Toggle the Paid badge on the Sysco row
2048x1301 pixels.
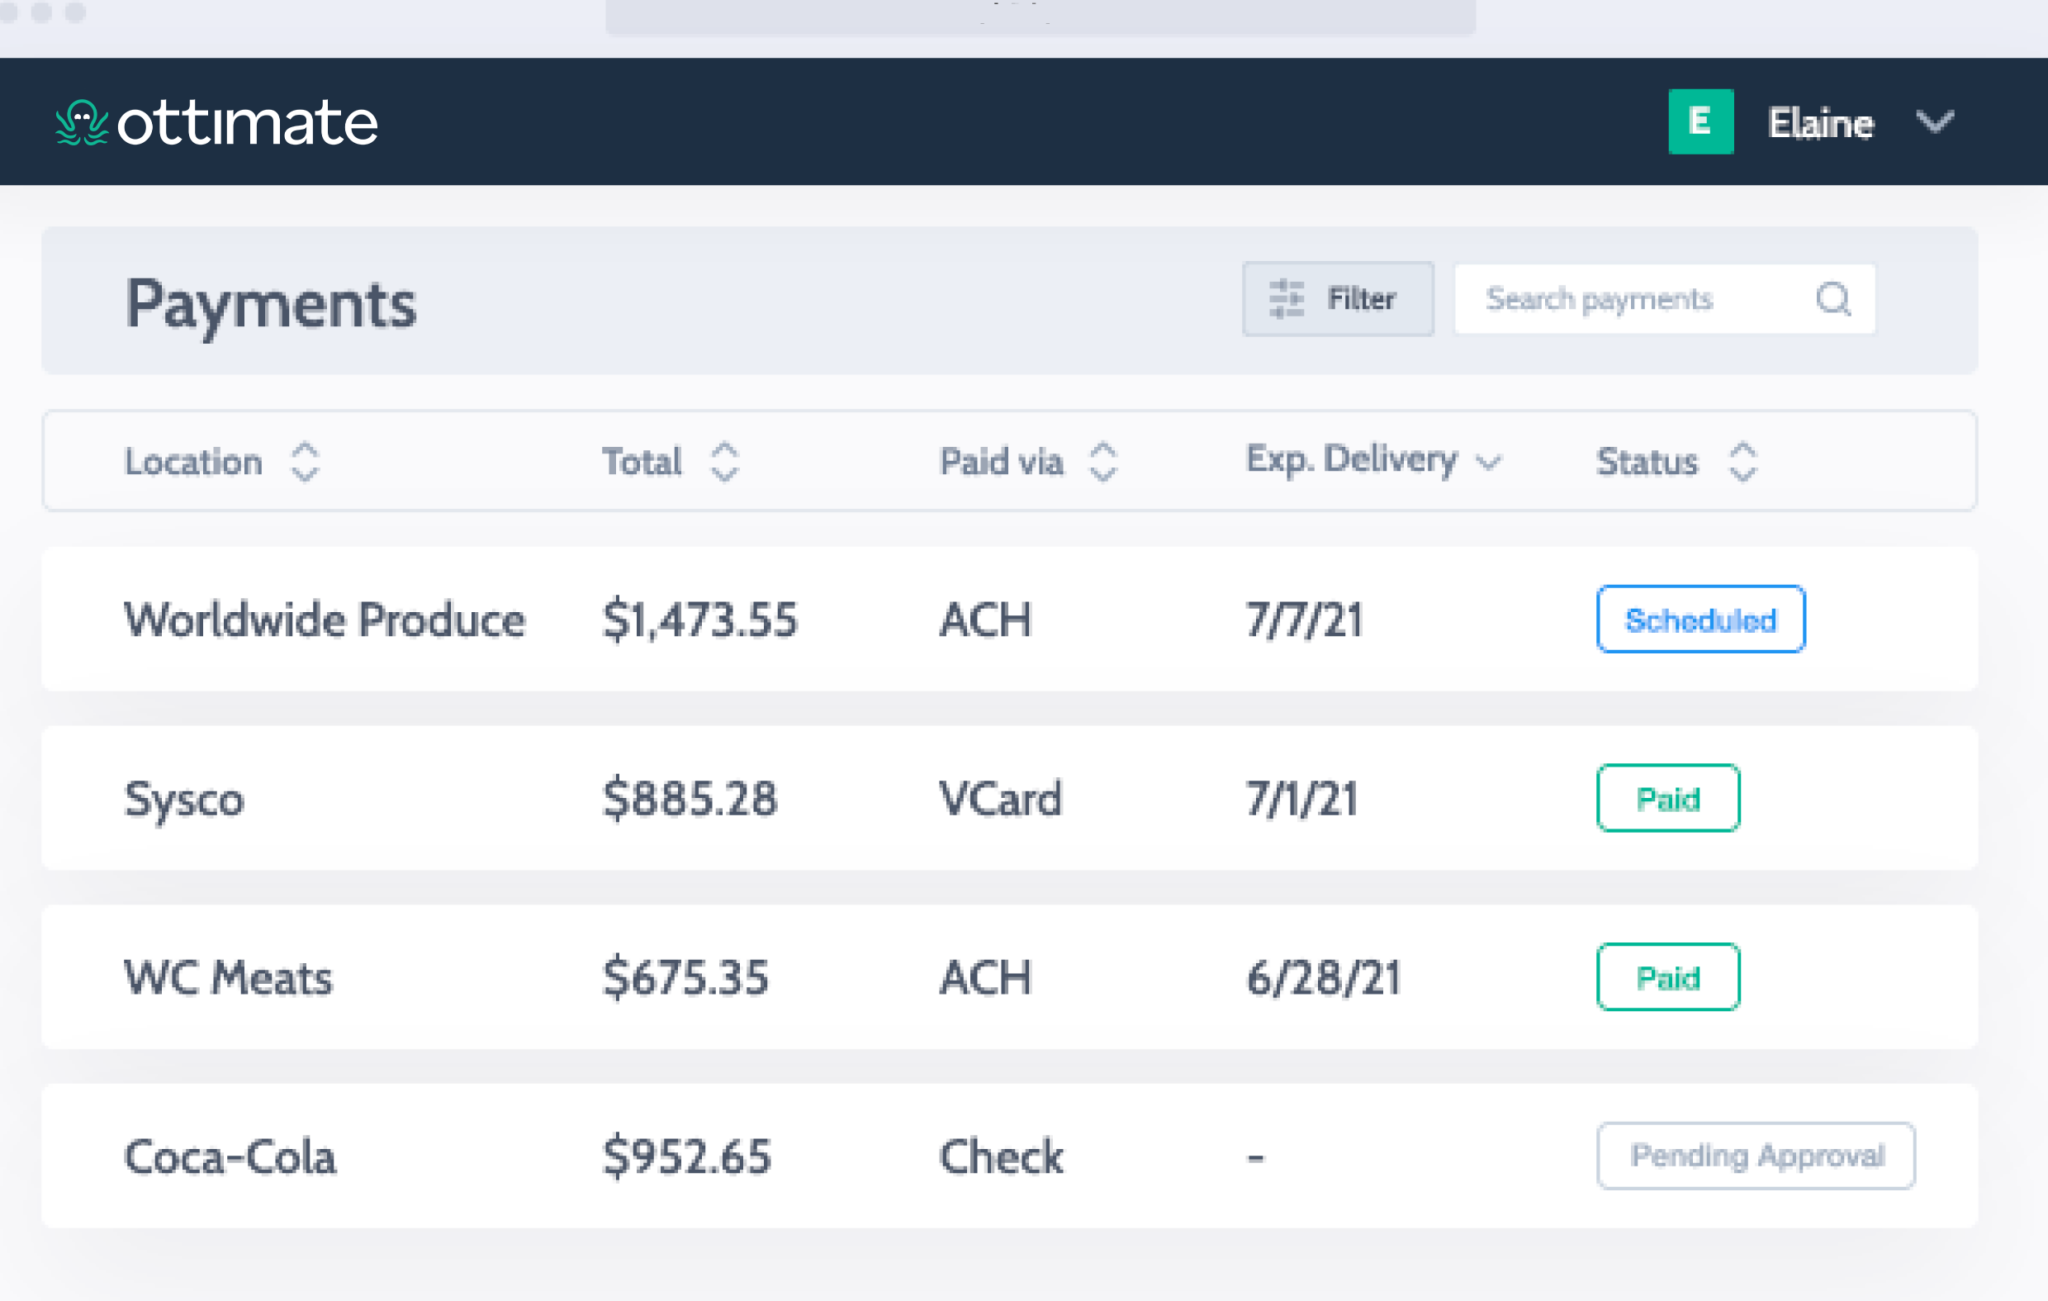coord(1668,798)
